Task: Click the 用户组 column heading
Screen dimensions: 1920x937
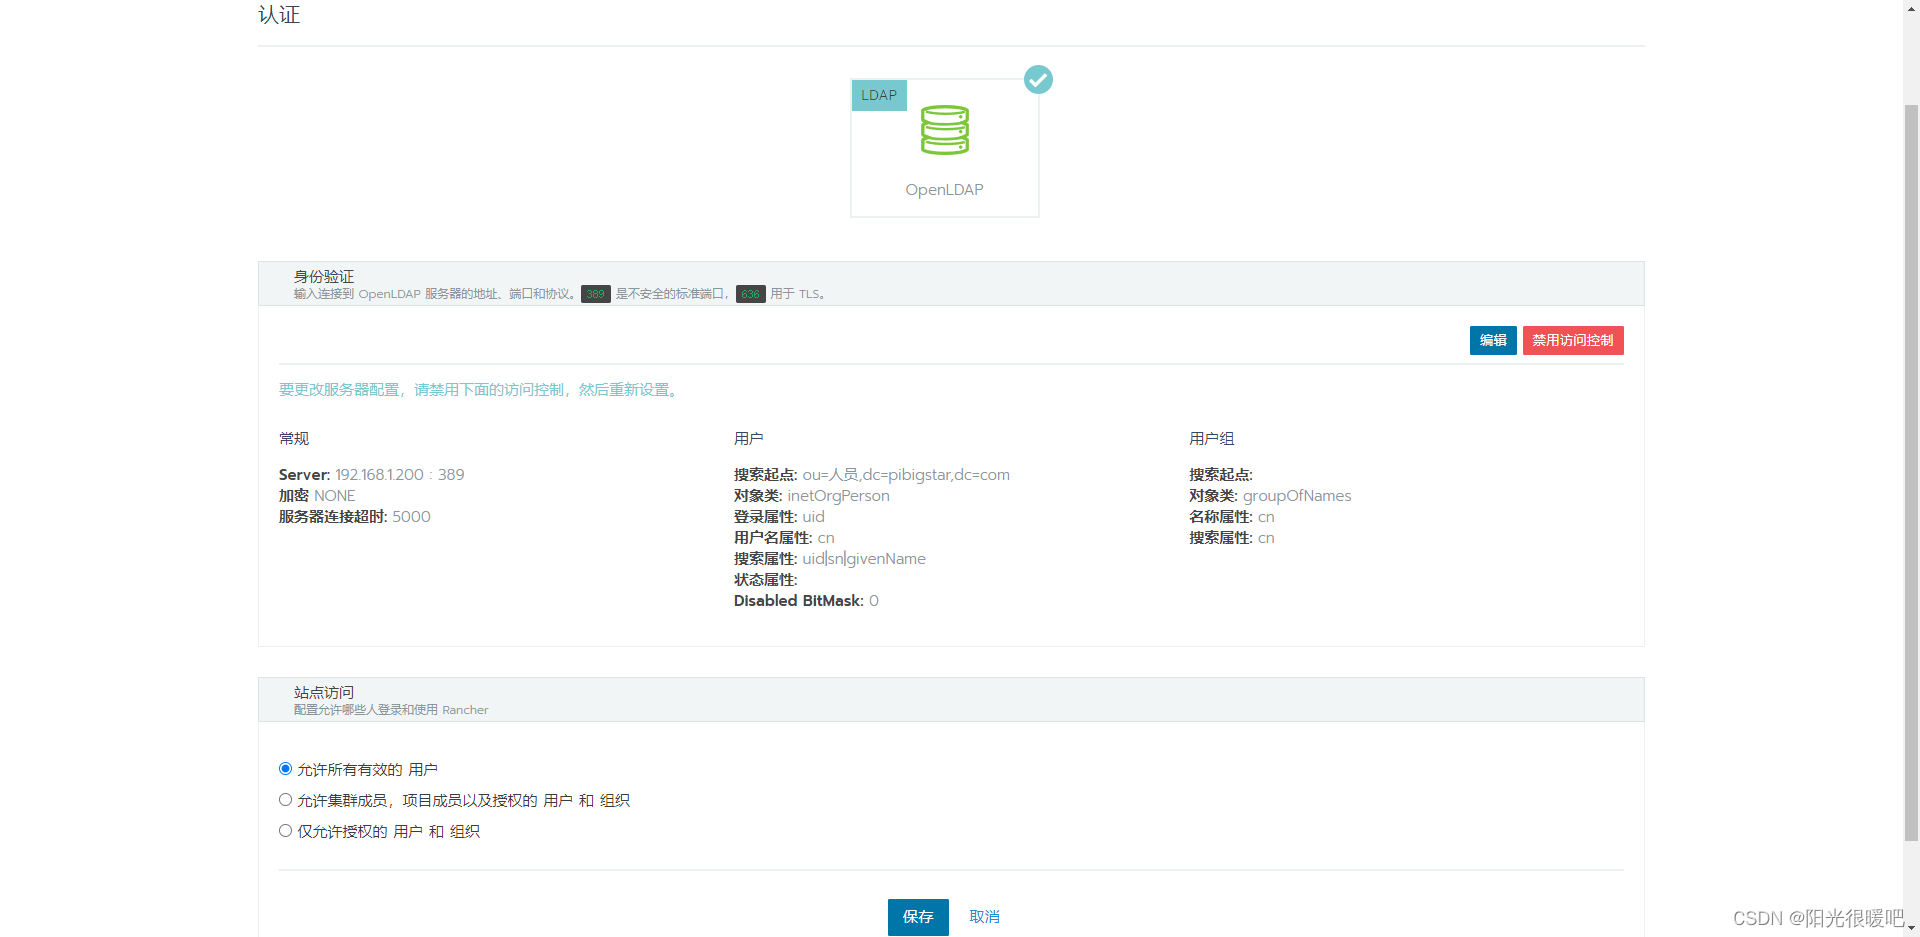Action: pyautogui.click(x=1212, y=439)
